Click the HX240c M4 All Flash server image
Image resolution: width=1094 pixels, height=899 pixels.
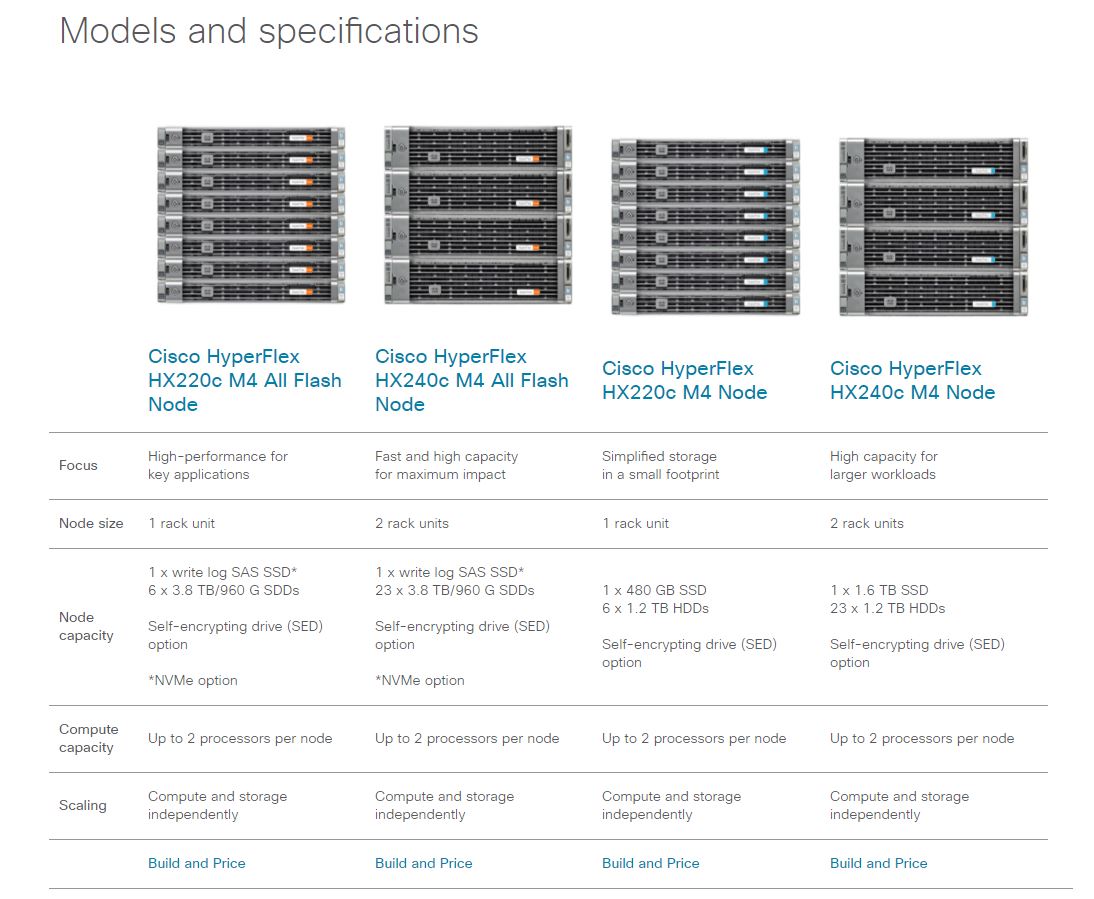point(478,215)
